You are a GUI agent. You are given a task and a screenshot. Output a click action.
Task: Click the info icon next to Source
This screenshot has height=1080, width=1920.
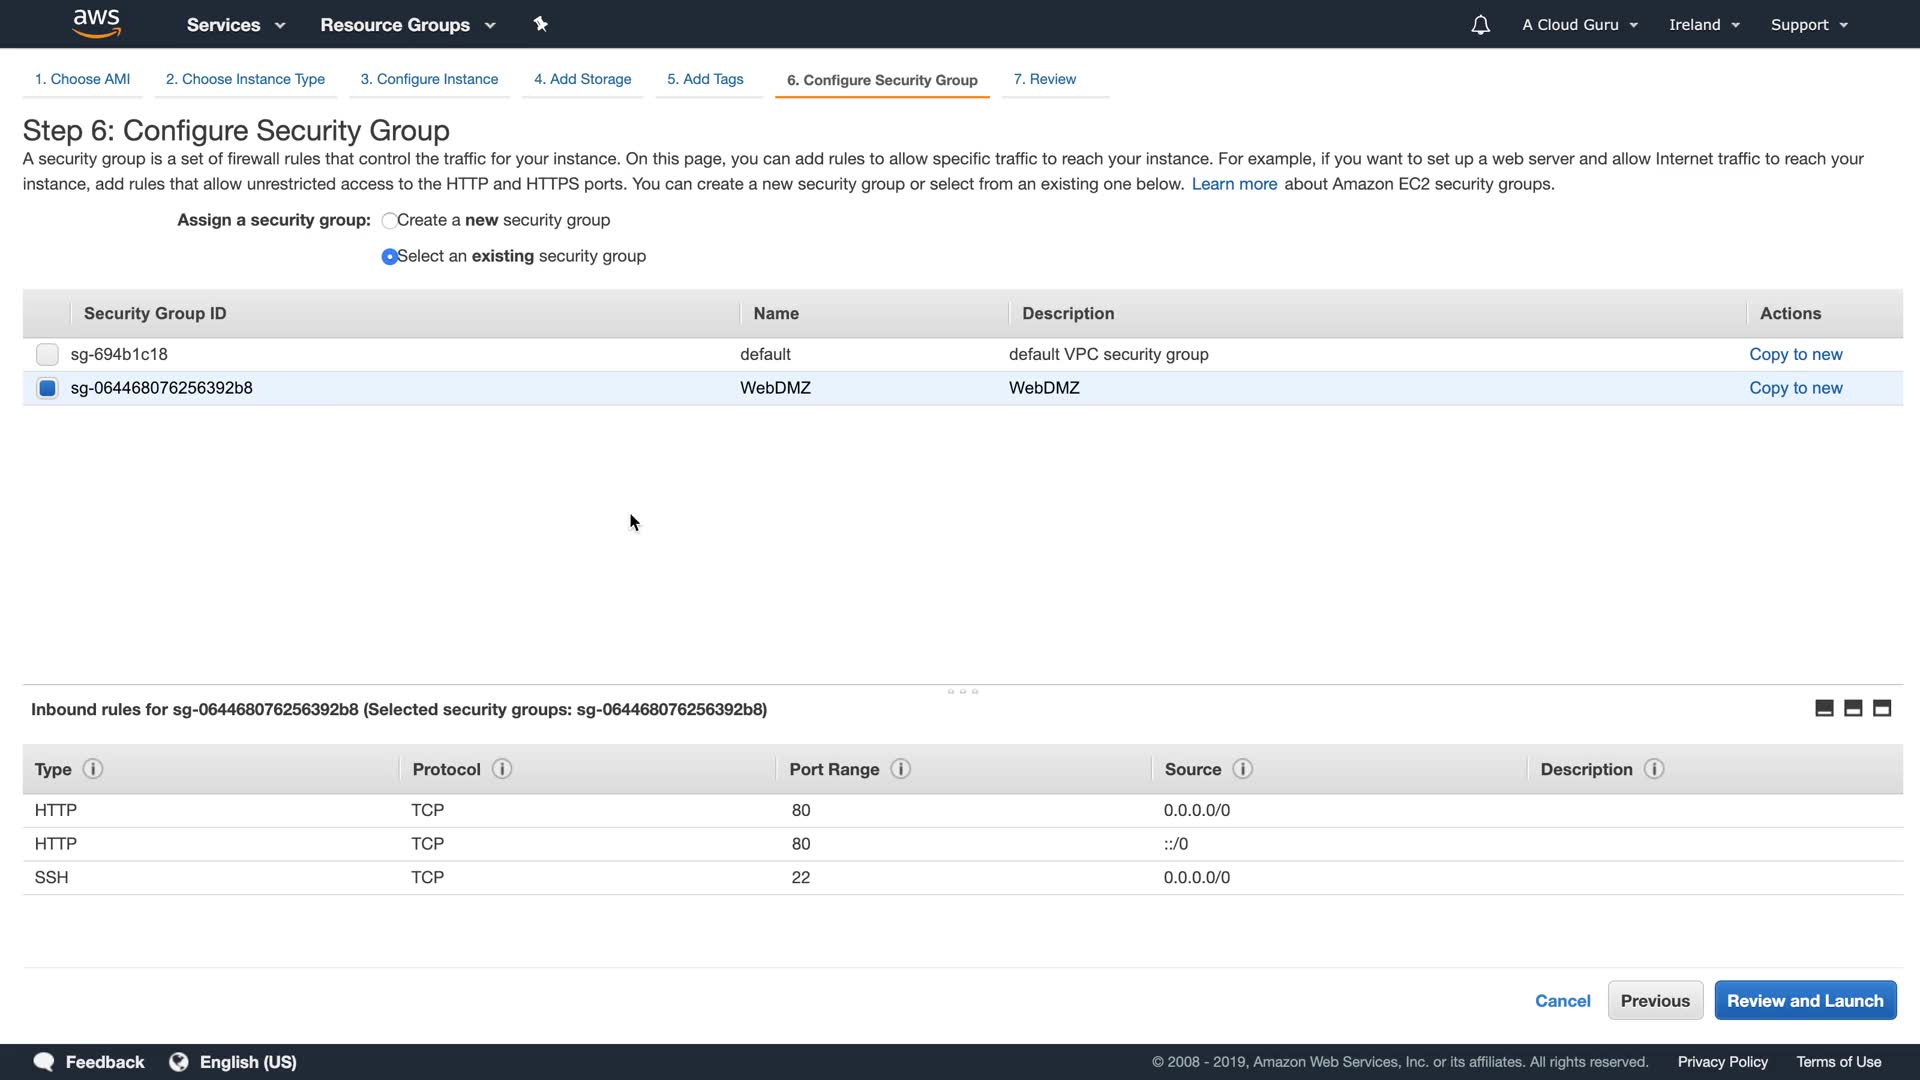click(1242, 769)
